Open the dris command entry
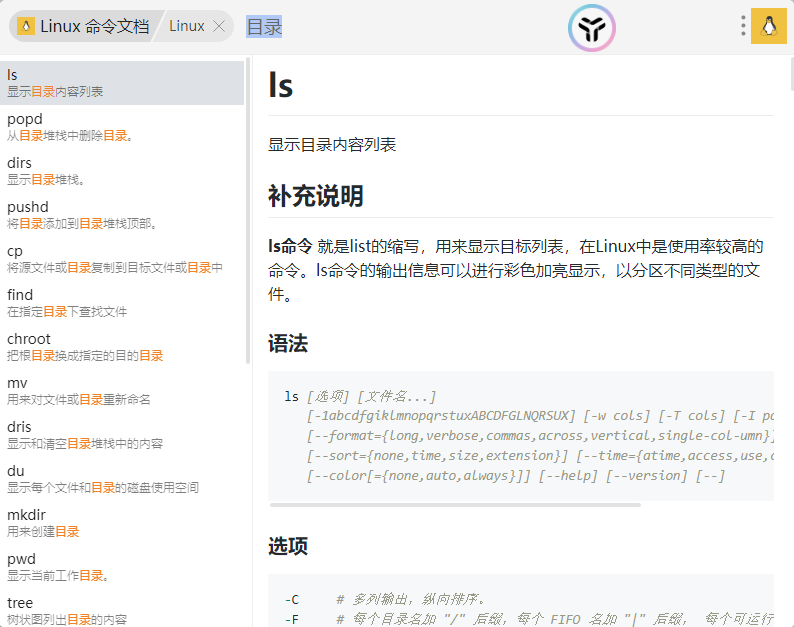The height and width of the screenshot is (627, 794). click(122, 435)
